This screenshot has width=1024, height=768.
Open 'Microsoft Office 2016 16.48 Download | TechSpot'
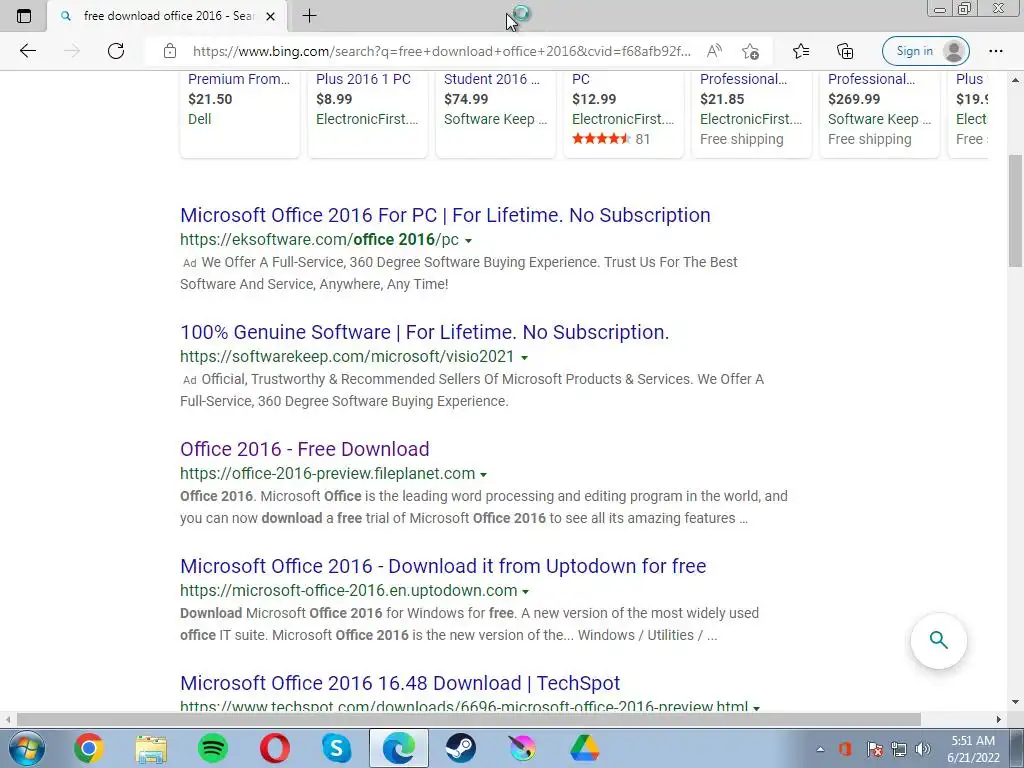pyautogui.click(x=400, y=682)
